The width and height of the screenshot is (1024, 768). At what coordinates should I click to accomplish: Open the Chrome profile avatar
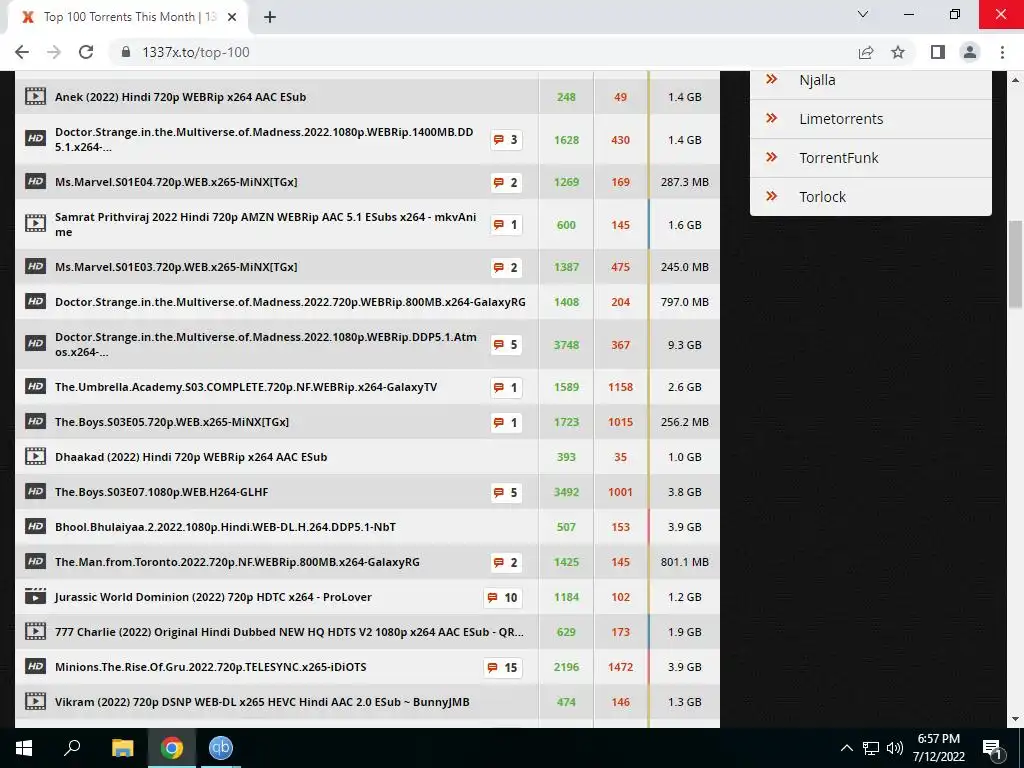pos(970,52)
